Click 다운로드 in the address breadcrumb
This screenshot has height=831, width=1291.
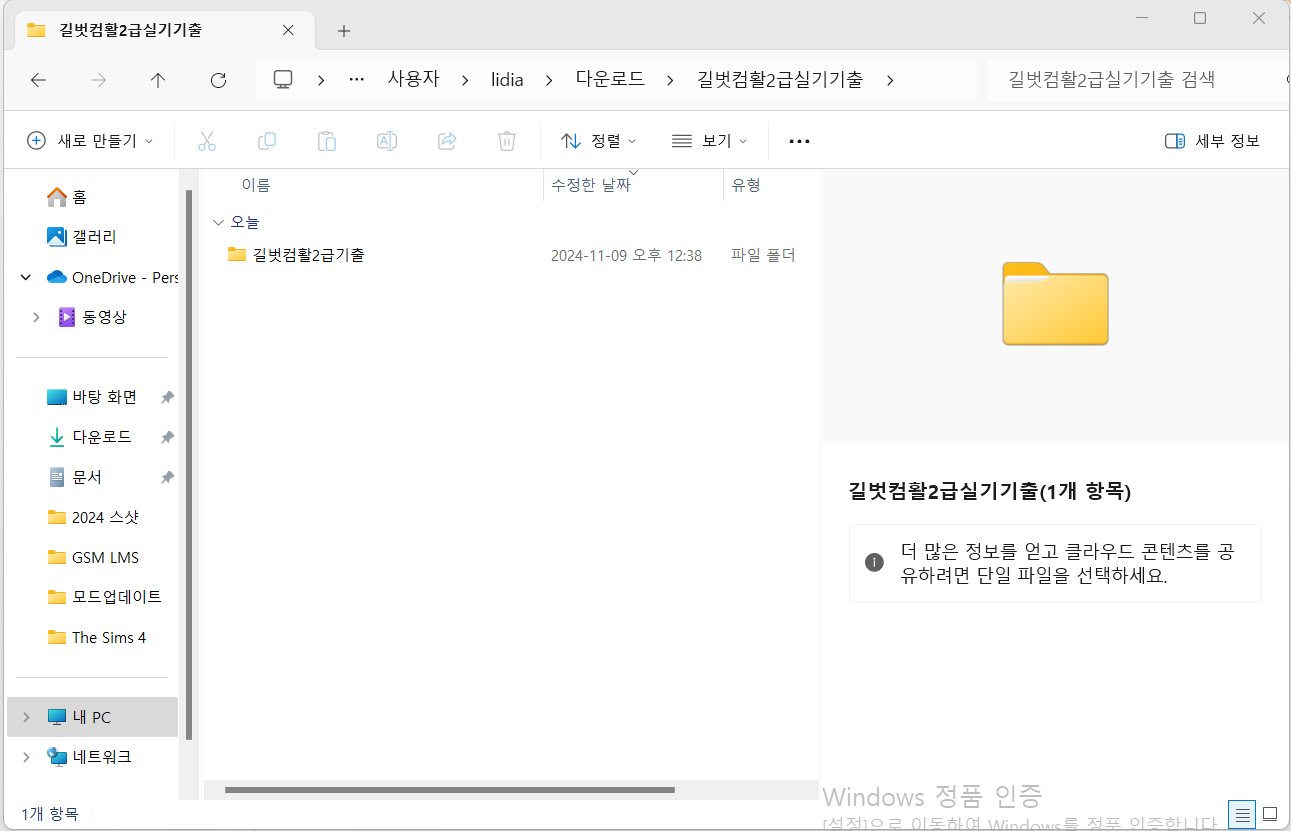pyautogui.click(x=610, y=80)
